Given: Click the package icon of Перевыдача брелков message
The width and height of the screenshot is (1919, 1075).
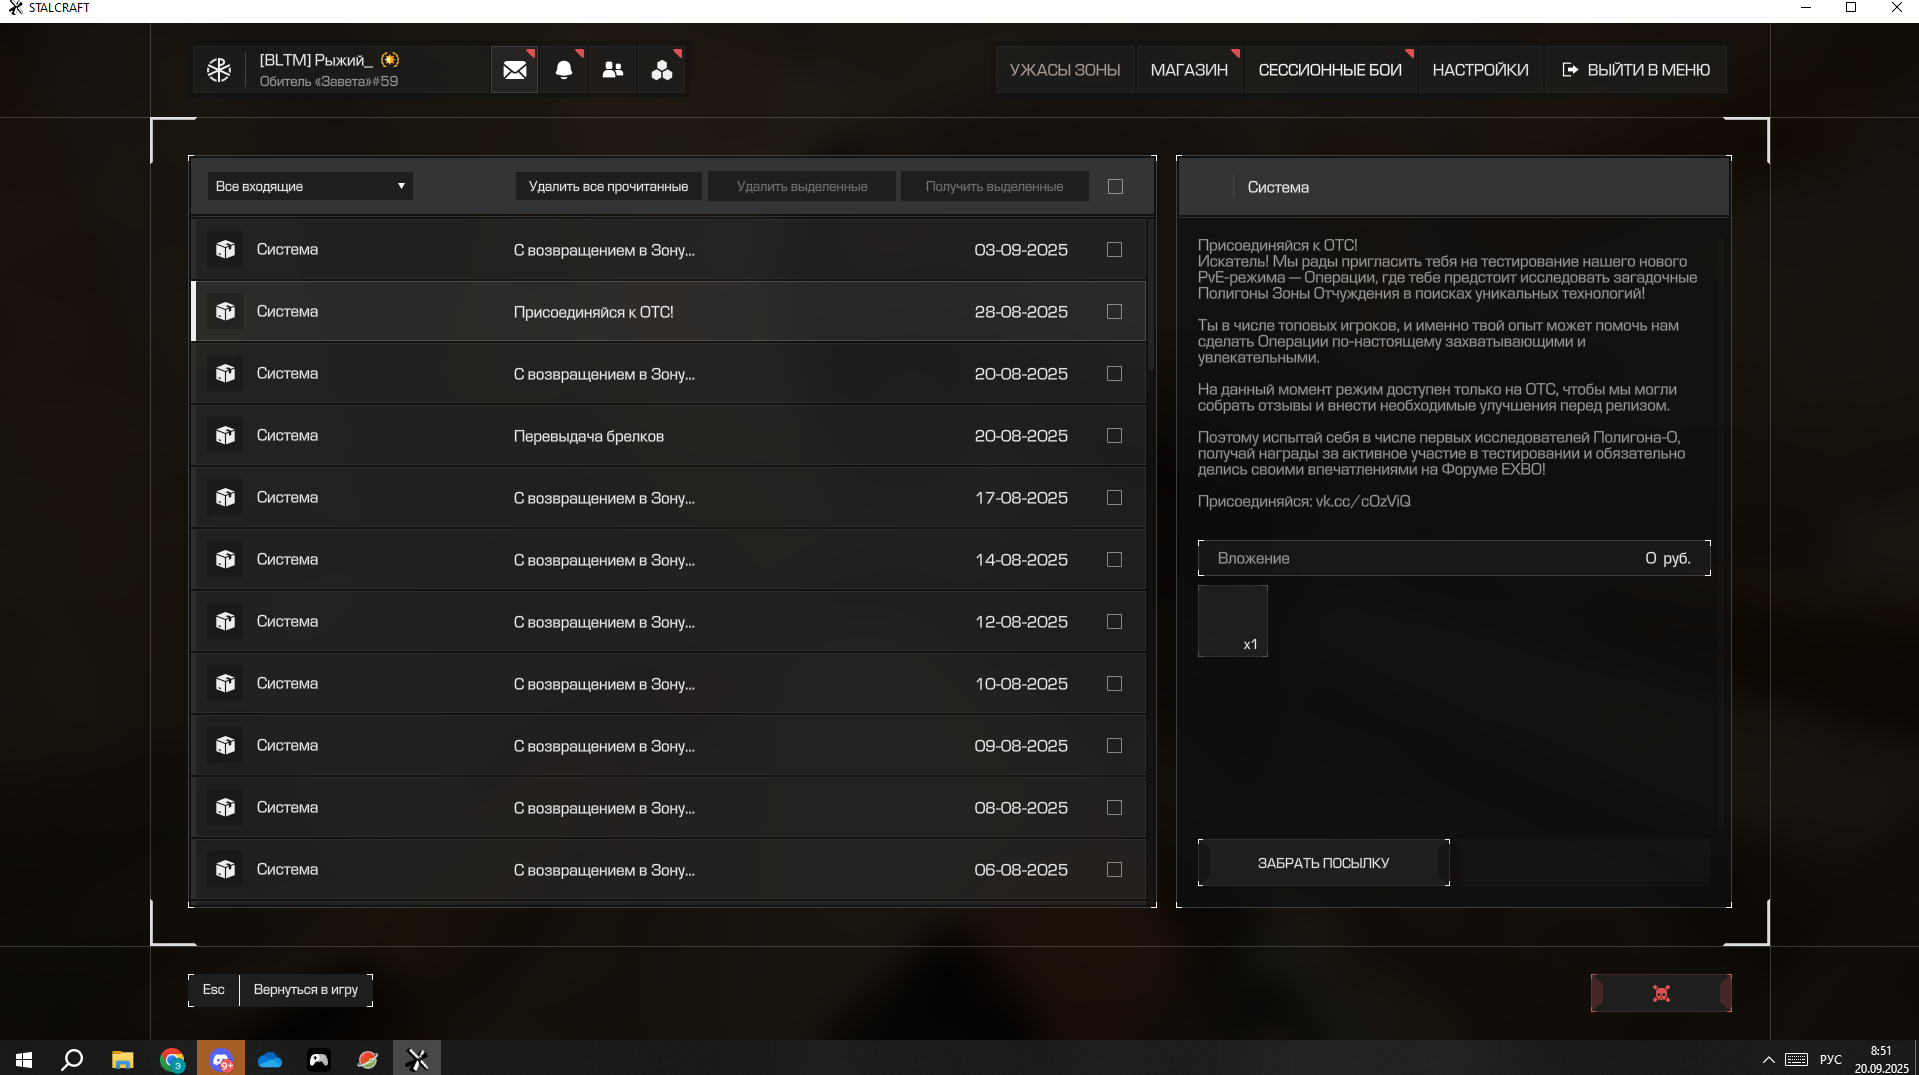Looking at the screenshot, I should click(x=226, y=436).
